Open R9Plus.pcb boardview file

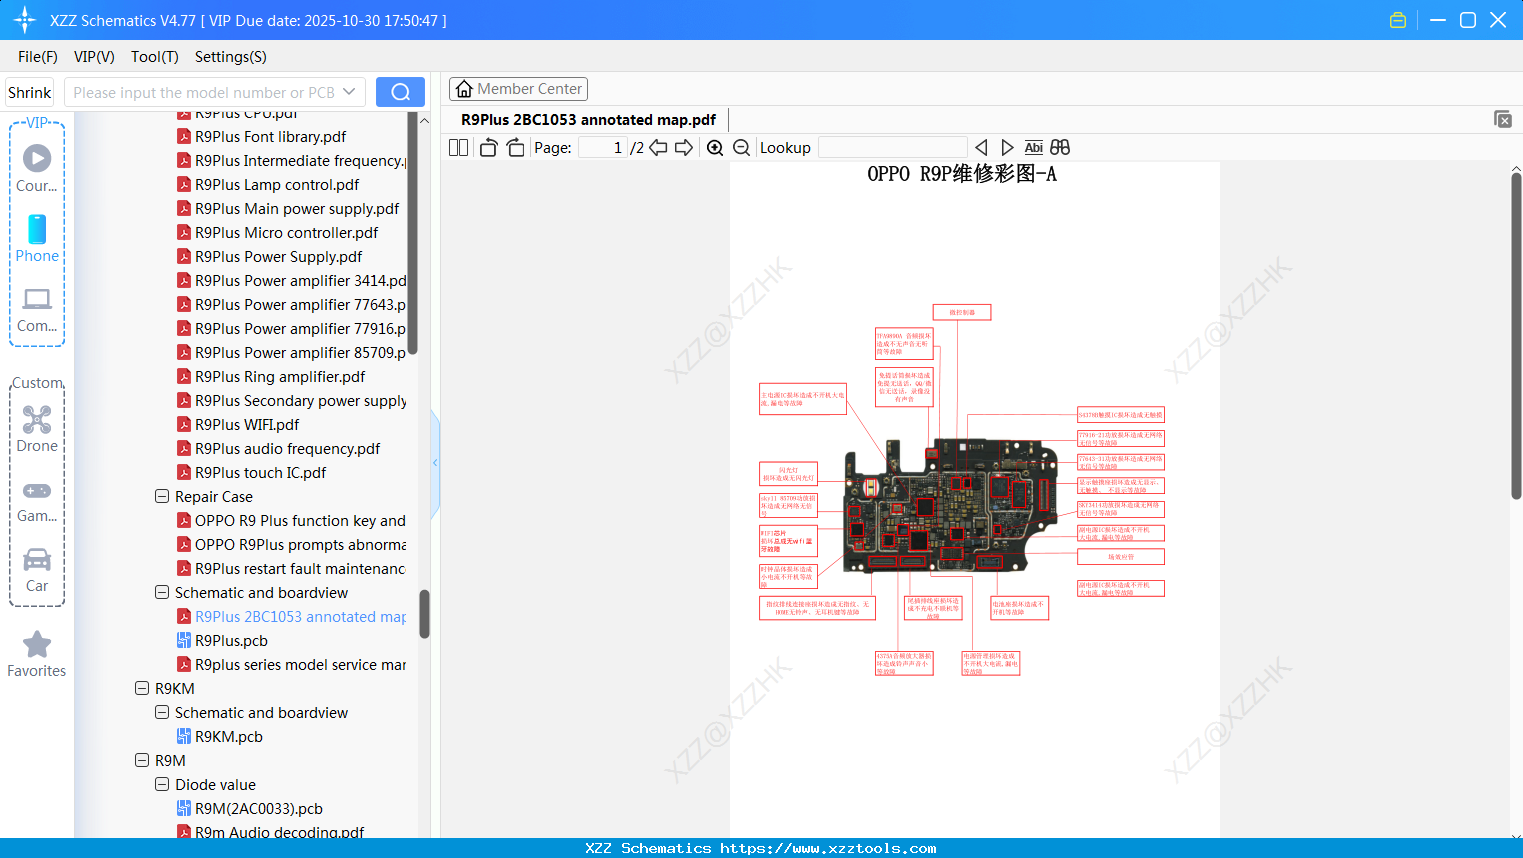tap(231, 641)
